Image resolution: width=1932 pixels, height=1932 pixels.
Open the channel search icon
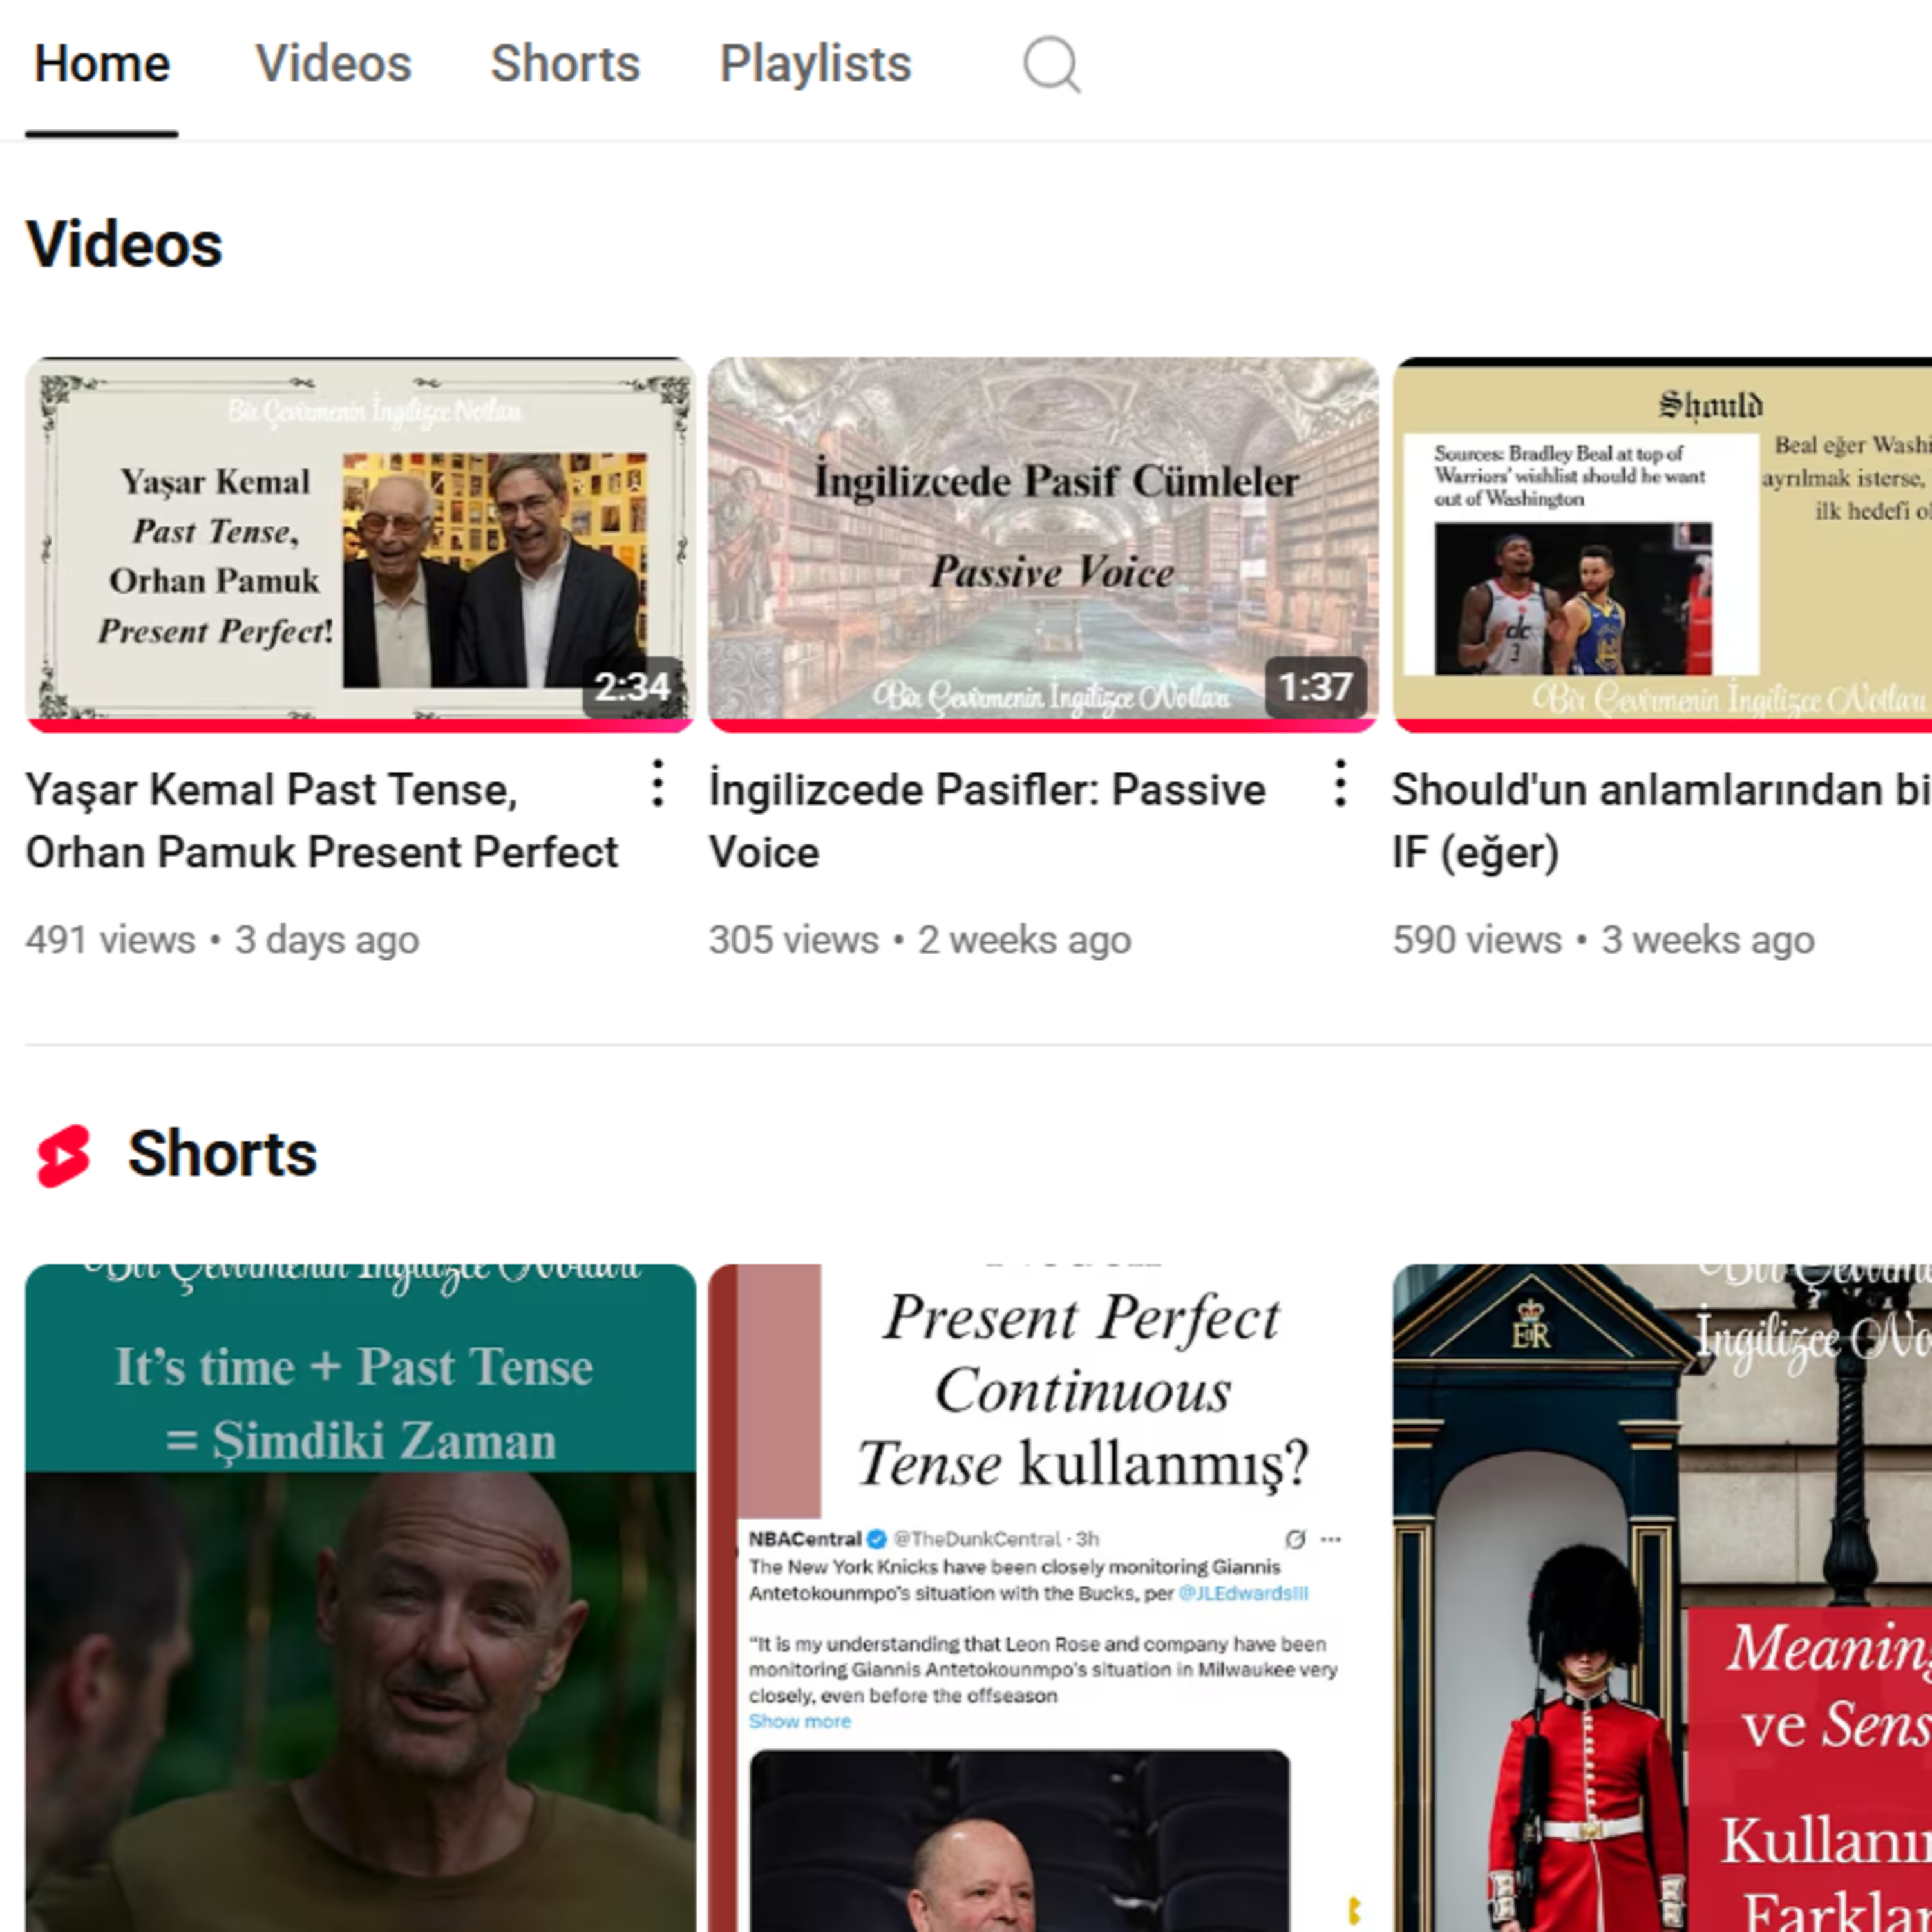[1051, 65]
